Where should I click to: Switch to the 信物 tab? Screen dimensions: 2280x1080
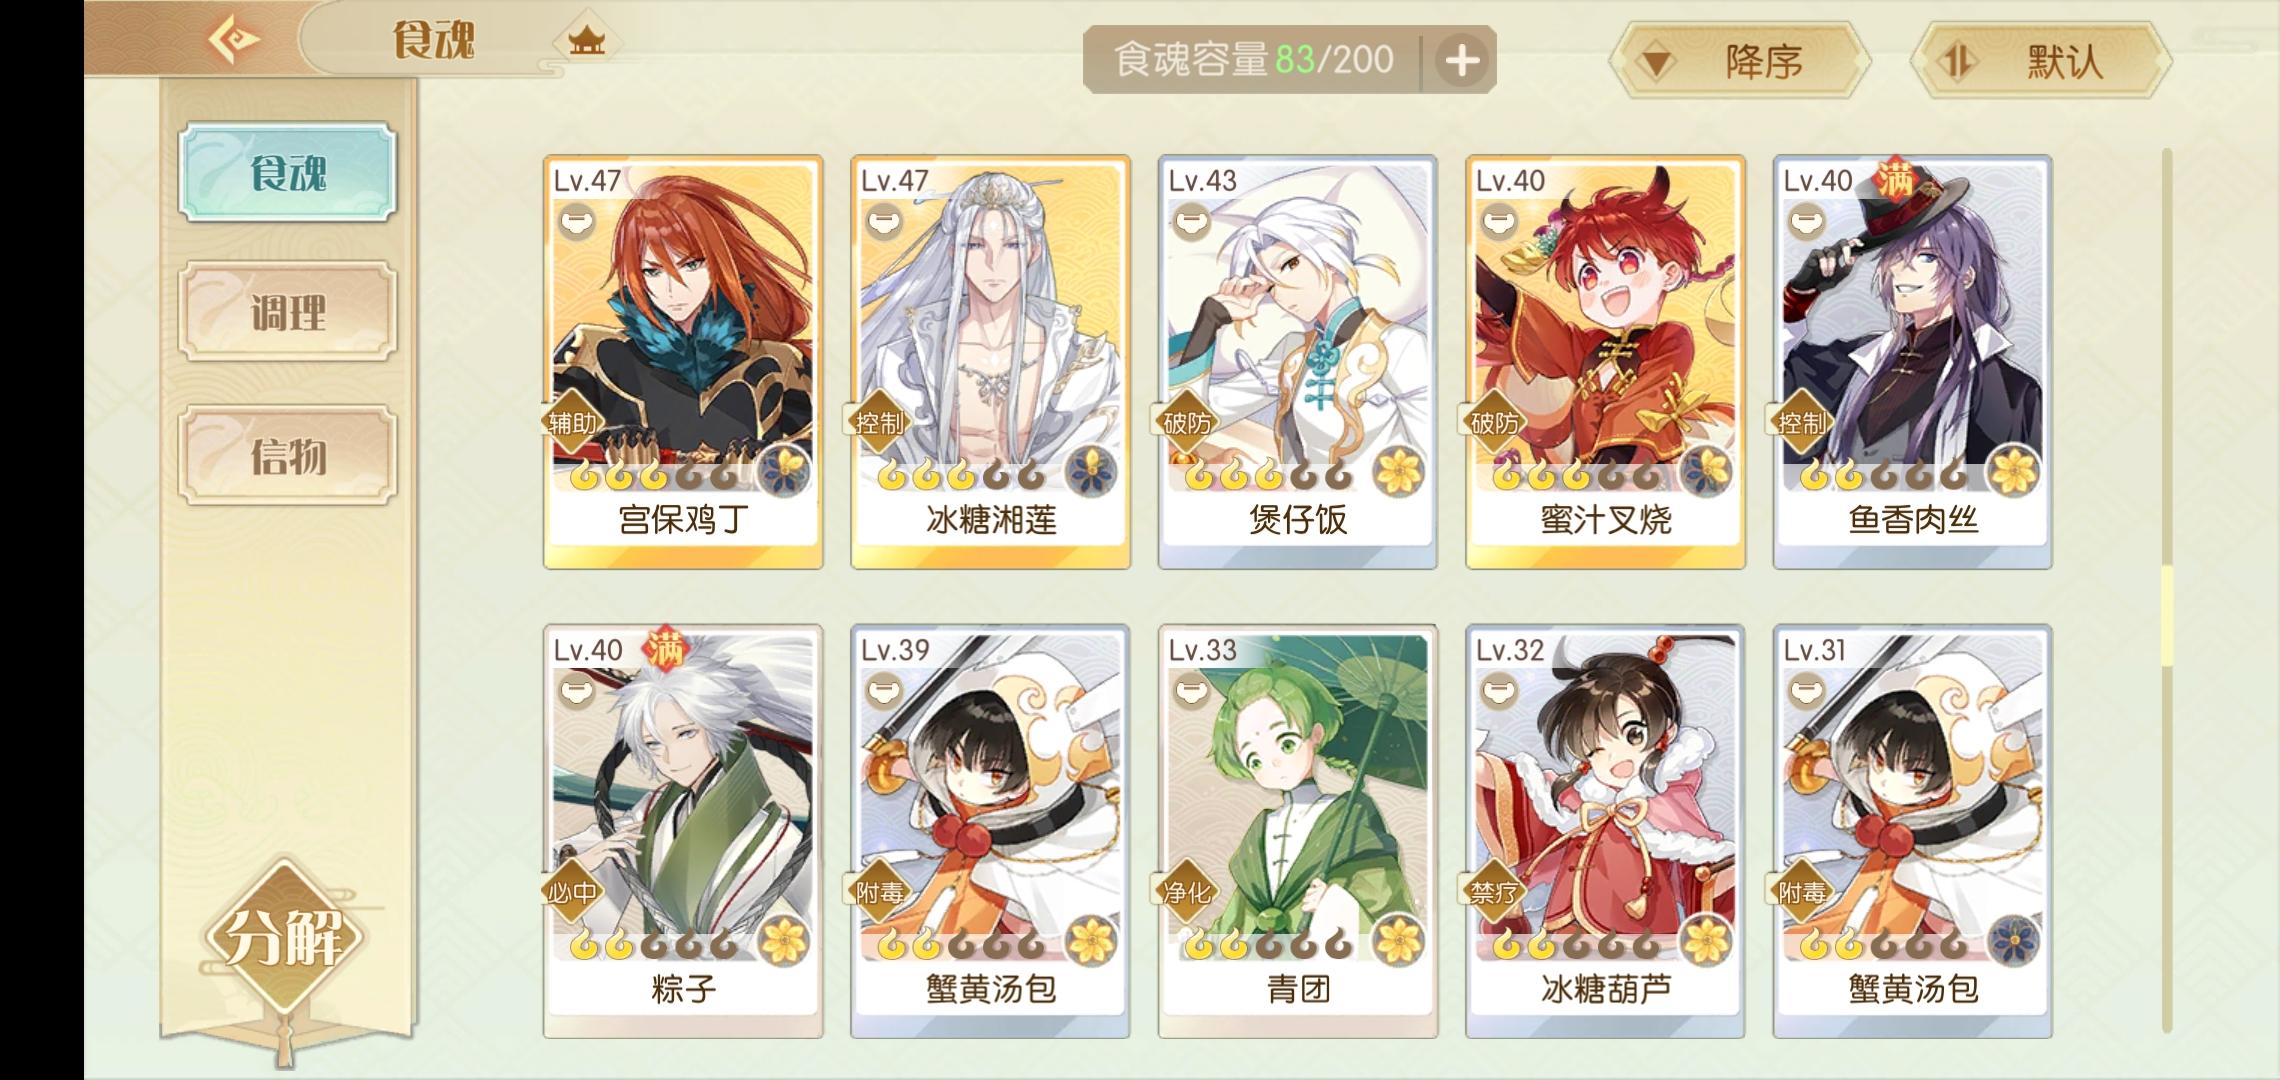pos(288,455)
